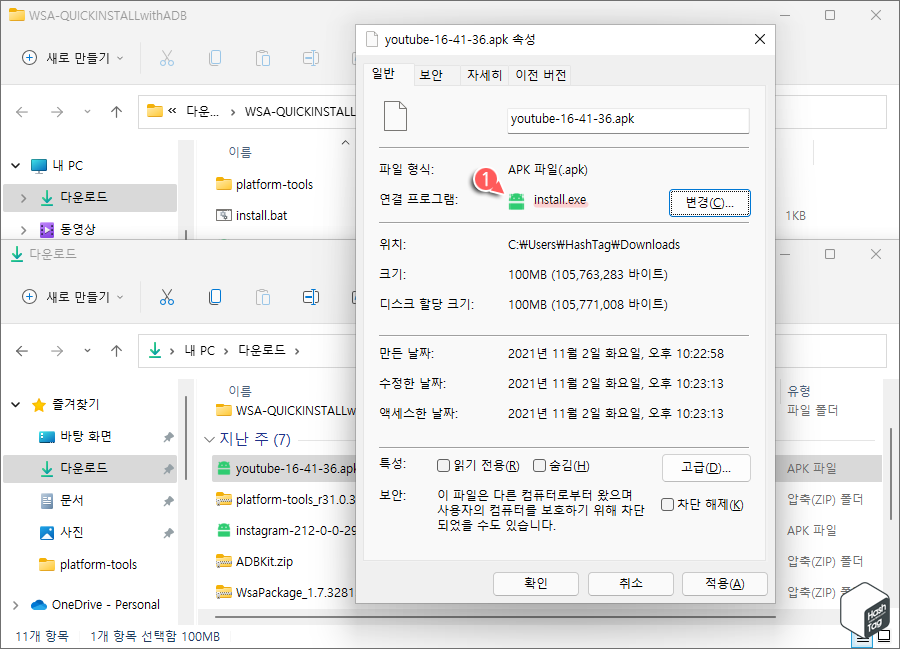Click Paste icon in WSA-QUICKINSTALLwithADB window toolbar

(x=263, y=58)
